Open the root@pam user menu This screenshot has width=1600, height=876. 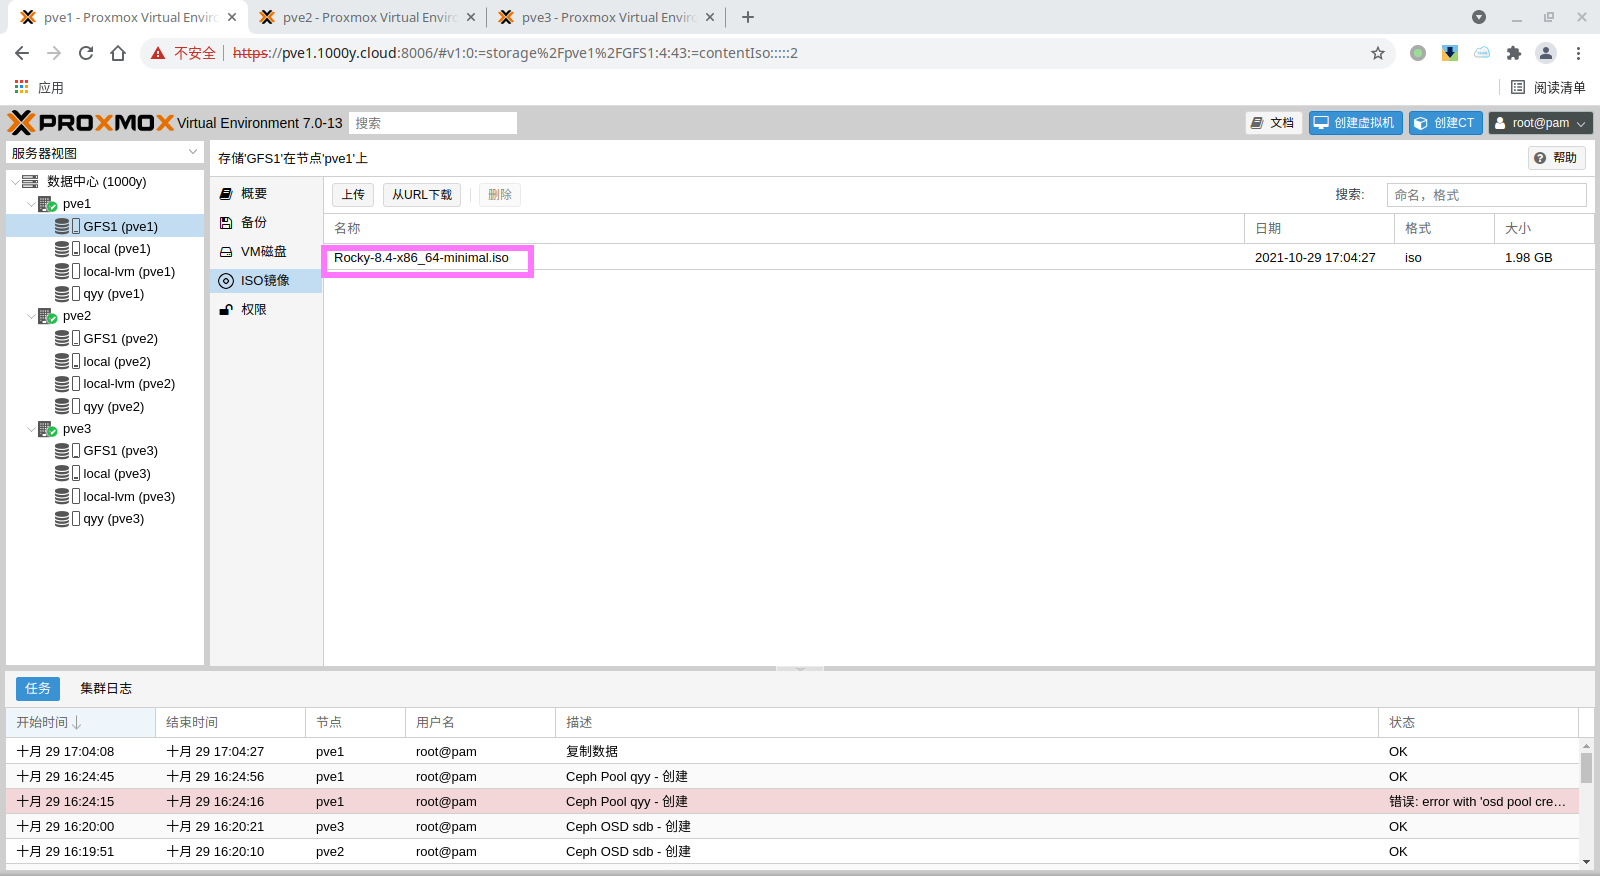pyautogui.click(x=1540, y=123)
